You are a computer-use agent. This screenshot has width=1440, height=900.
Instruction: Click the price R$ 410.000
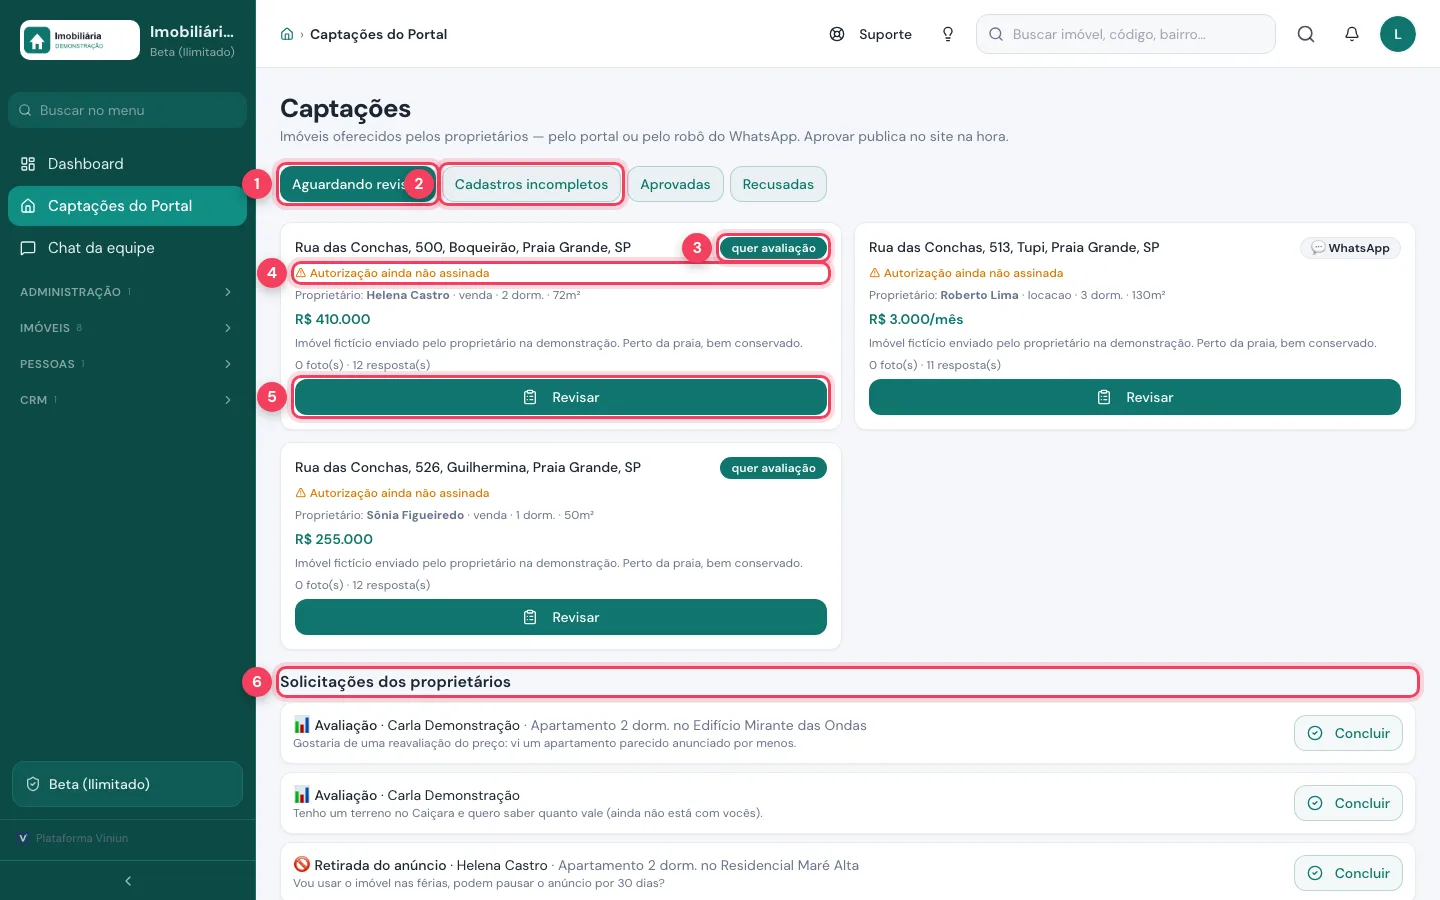[x=332, y=319]
